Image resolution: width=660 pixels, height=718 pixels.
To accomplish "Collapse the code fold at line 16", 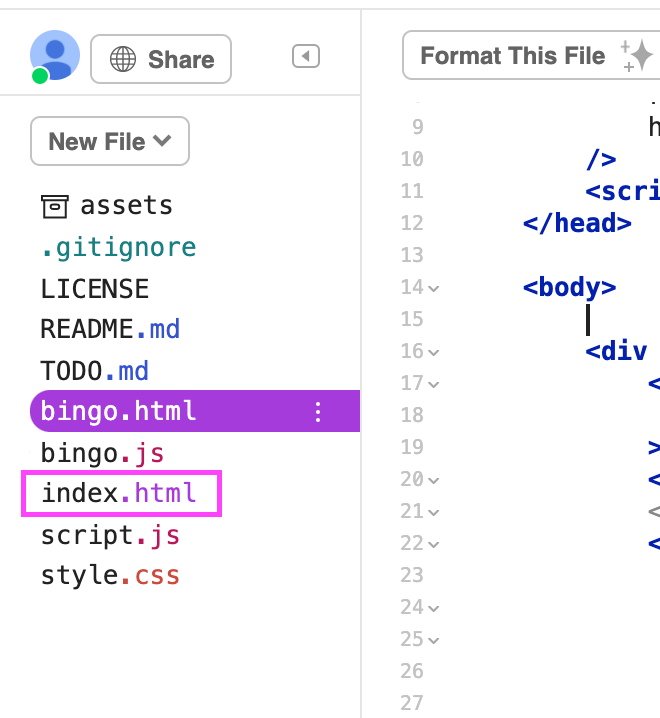I will 434,352.
